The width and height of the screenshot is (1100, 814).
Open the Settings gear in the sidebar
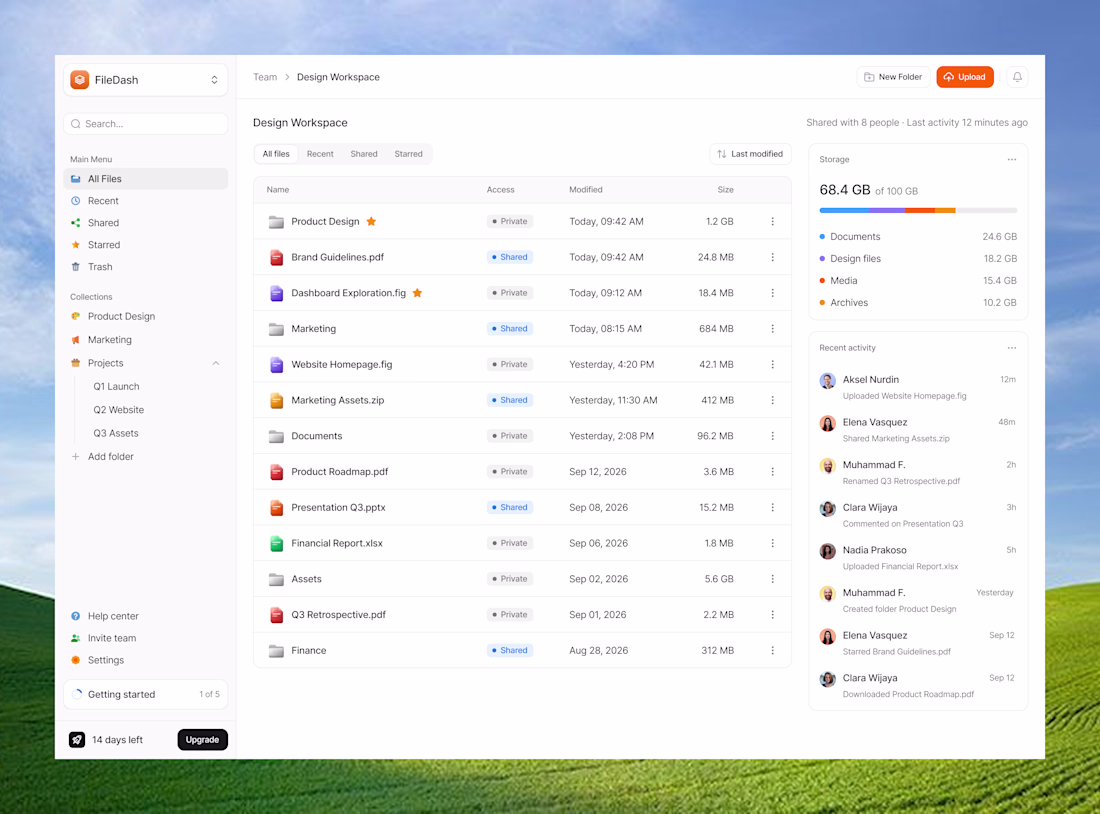click(x=76, y=660)
